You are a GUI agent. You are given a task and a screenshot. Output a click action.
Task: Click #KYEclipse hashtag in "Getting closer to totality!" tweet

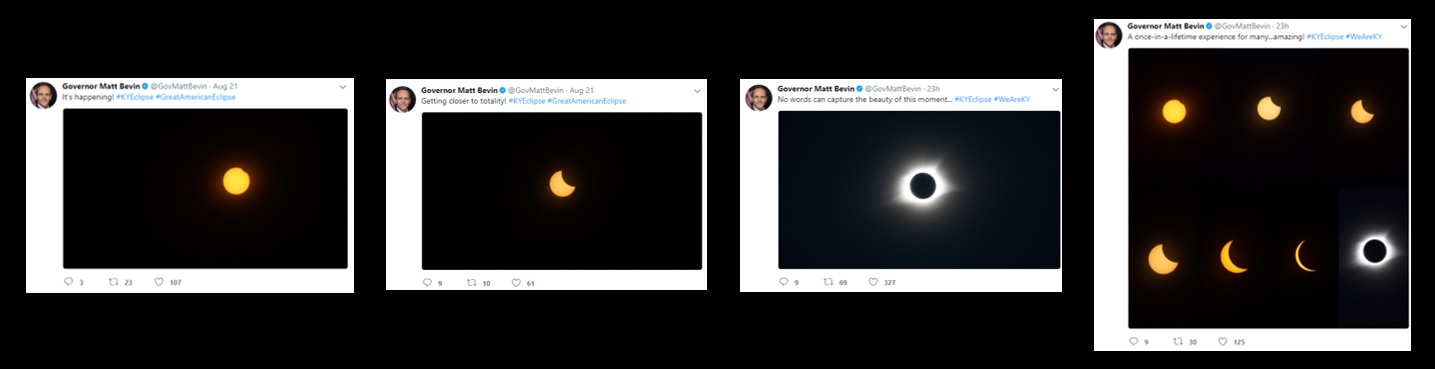tap(527, 100)
